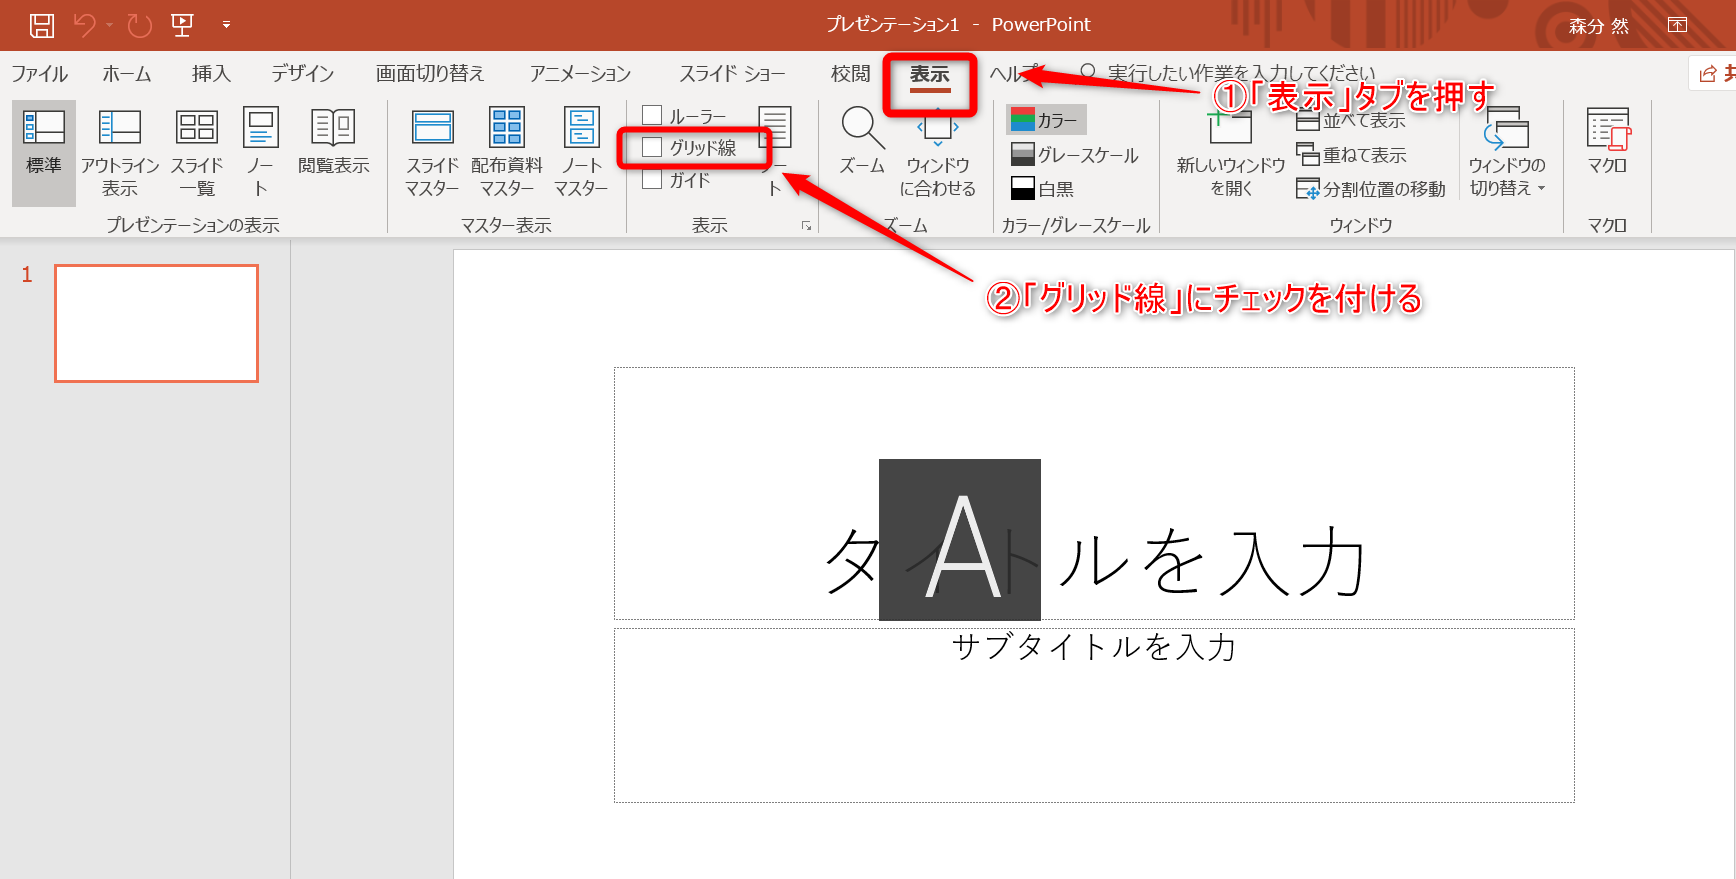
Task: Click 並べて表示 arrange all
Action: tap(1352, 121)
